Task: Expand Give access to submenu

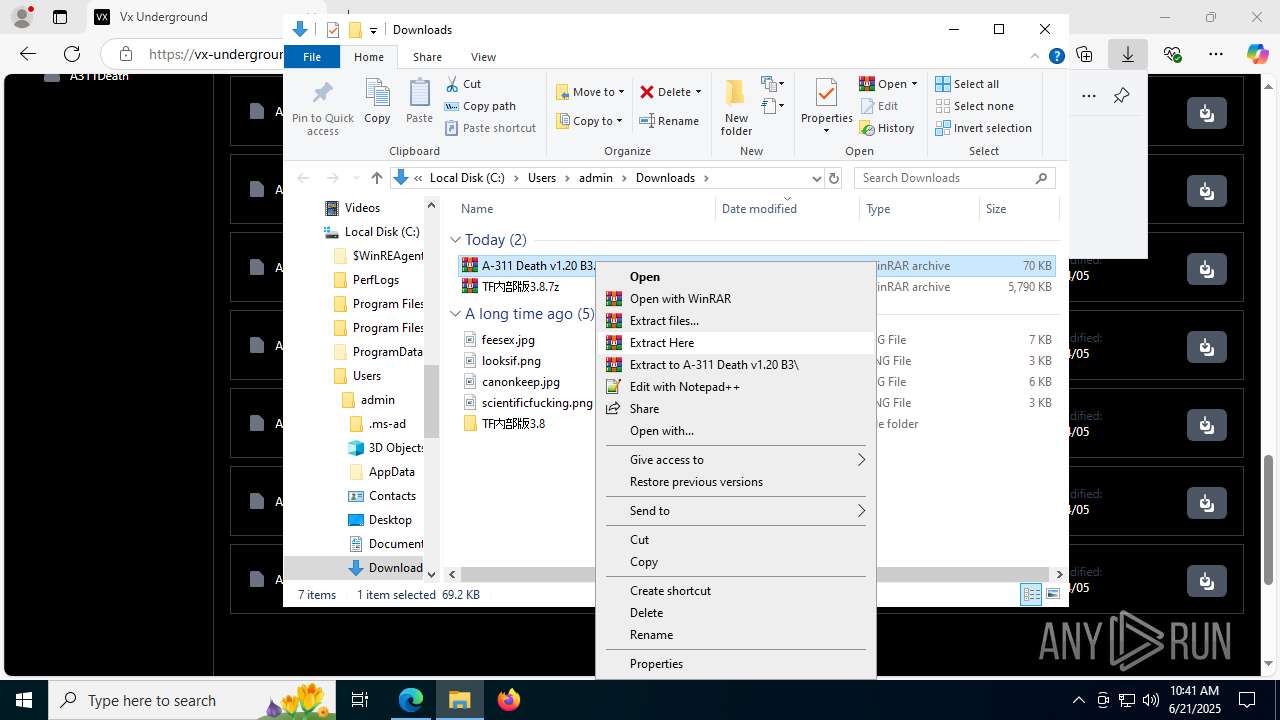Action: [735, 460]
